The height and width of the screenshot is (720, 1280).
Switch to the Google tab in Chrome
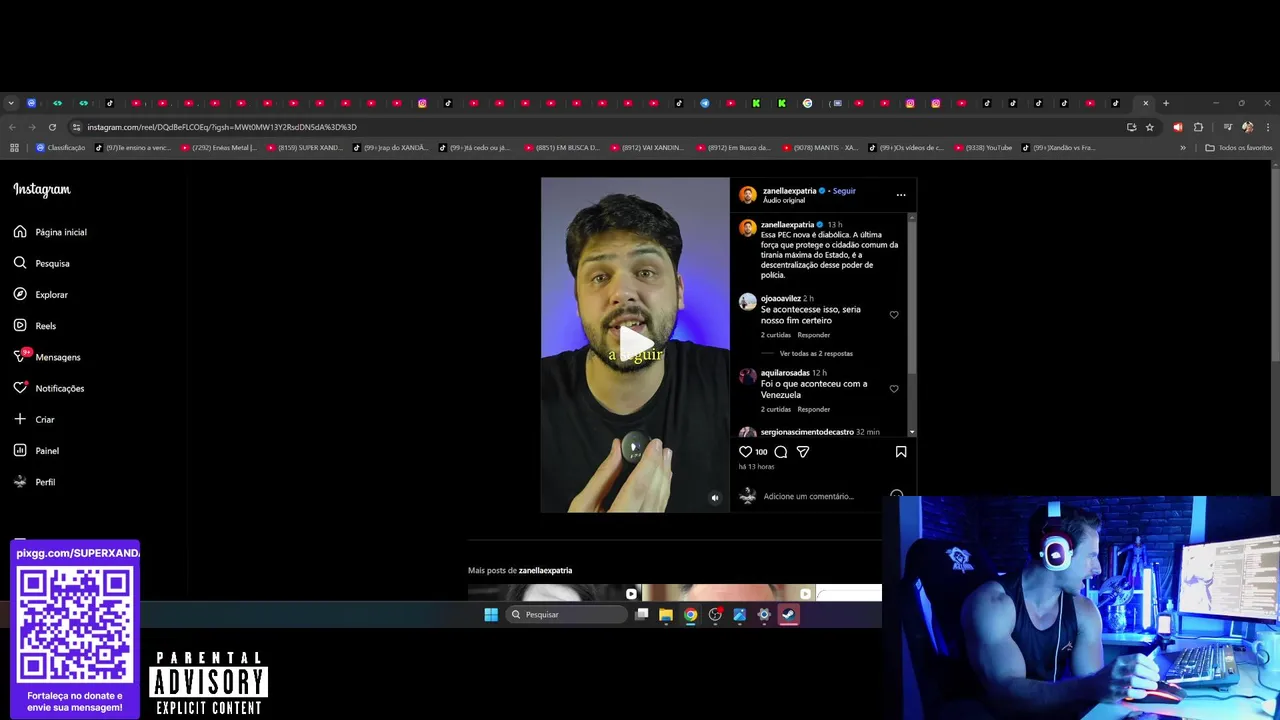[808, 103]
